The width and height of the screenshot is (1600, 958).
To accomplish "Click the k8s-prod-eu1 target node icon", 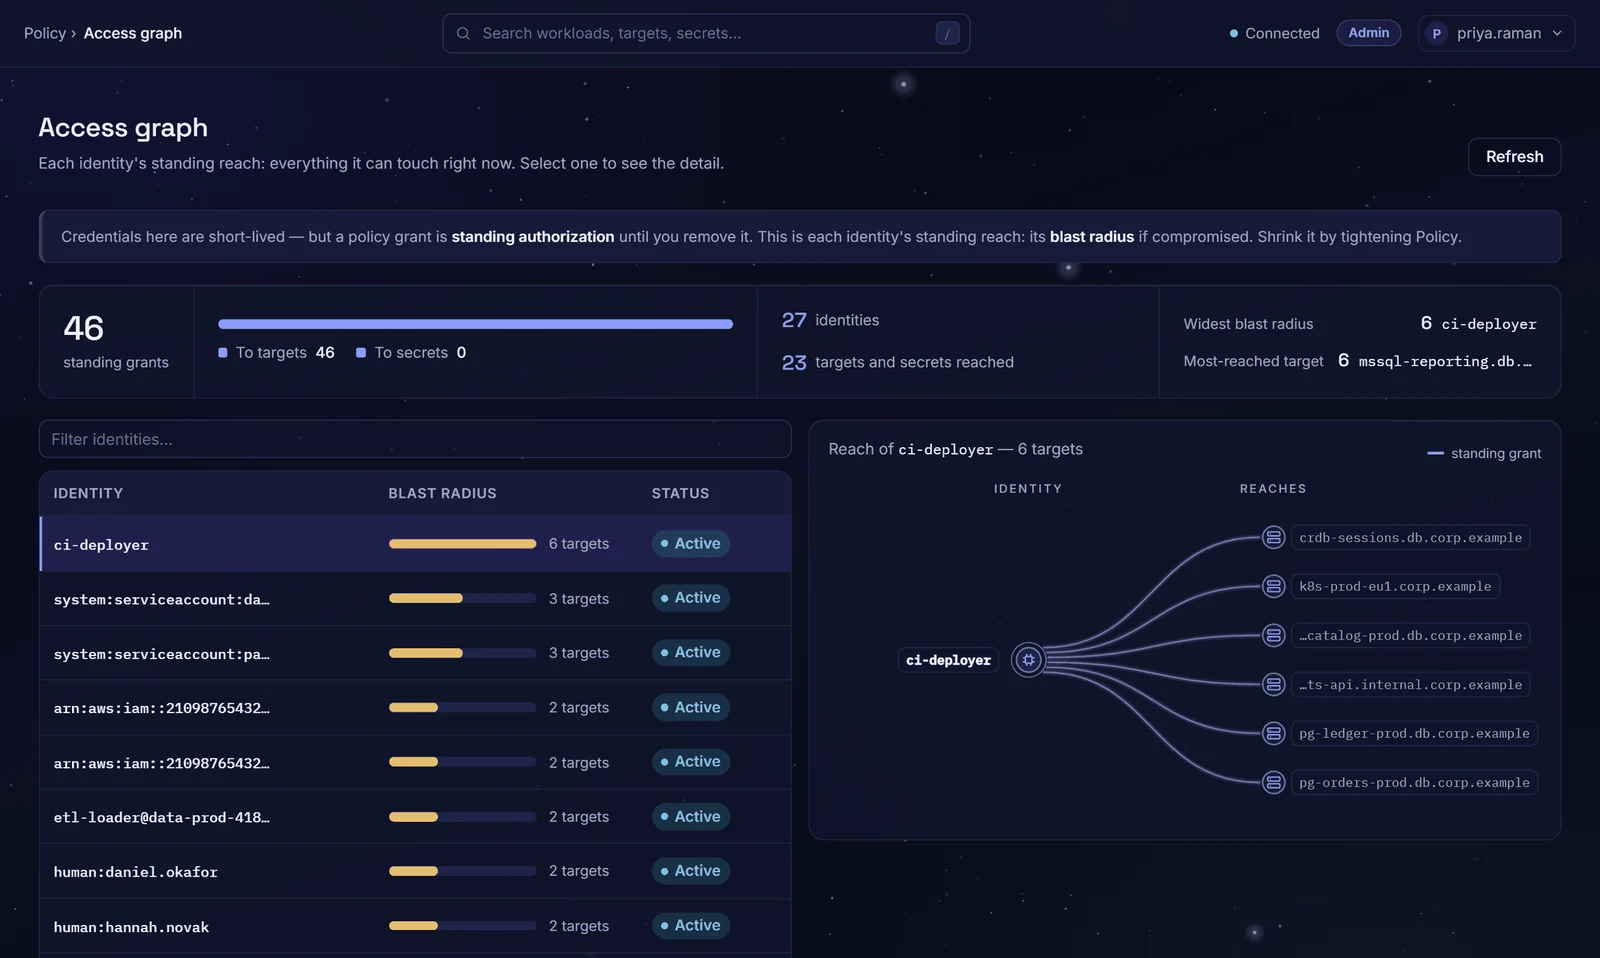I will pyautogui.click(x=1273, y=586).
